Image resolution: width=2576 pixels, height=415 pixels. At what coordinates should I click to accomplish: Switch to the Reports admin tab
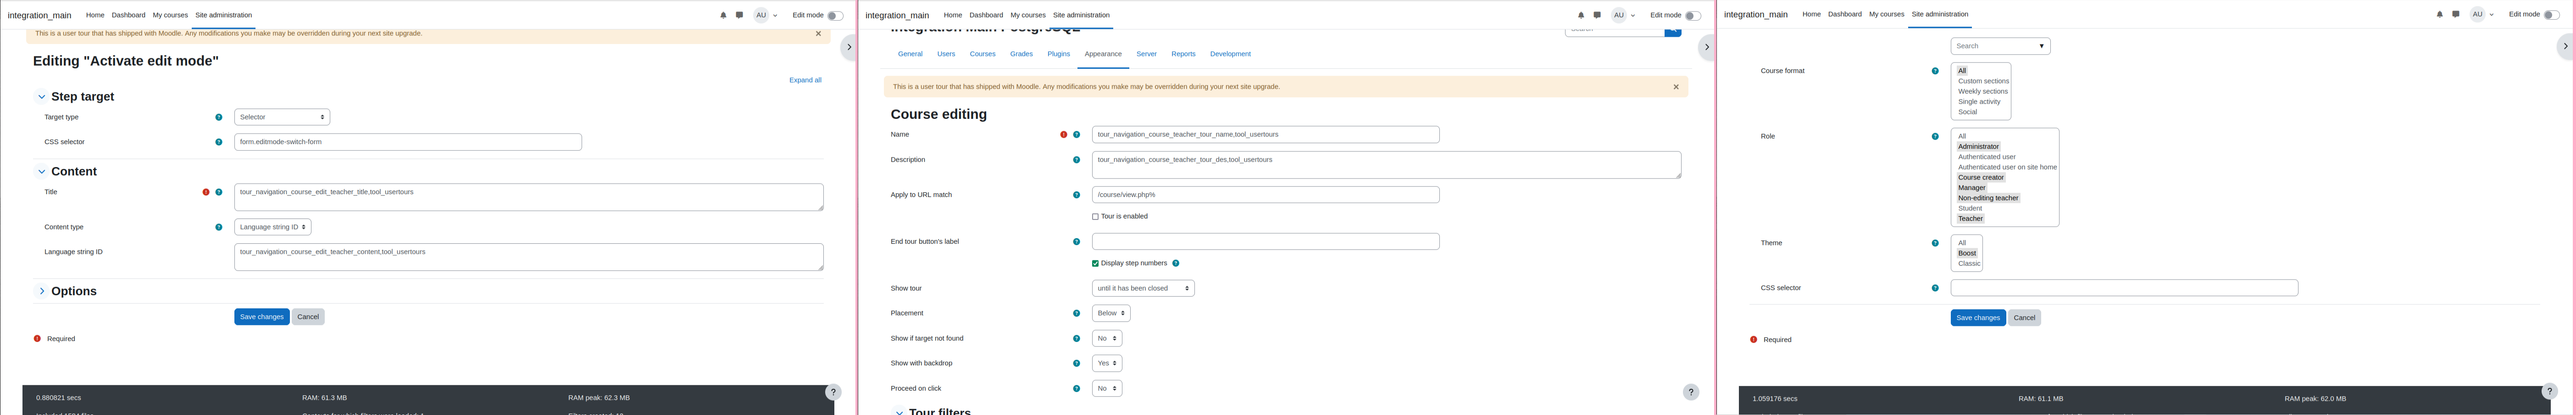1183,54
